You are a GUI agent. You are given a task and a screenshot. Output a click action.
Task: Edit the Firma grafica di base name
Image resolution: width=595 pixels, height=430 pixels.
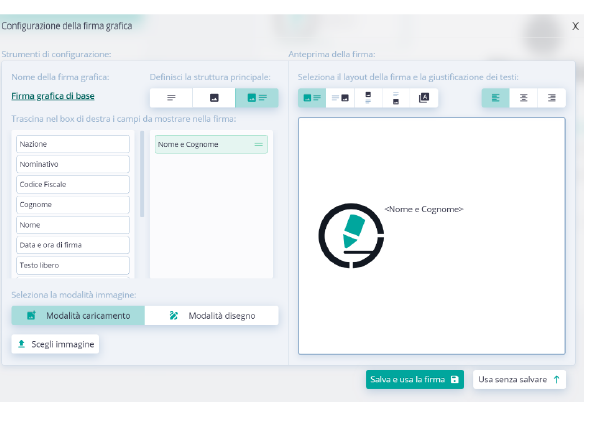coord(53,96)
